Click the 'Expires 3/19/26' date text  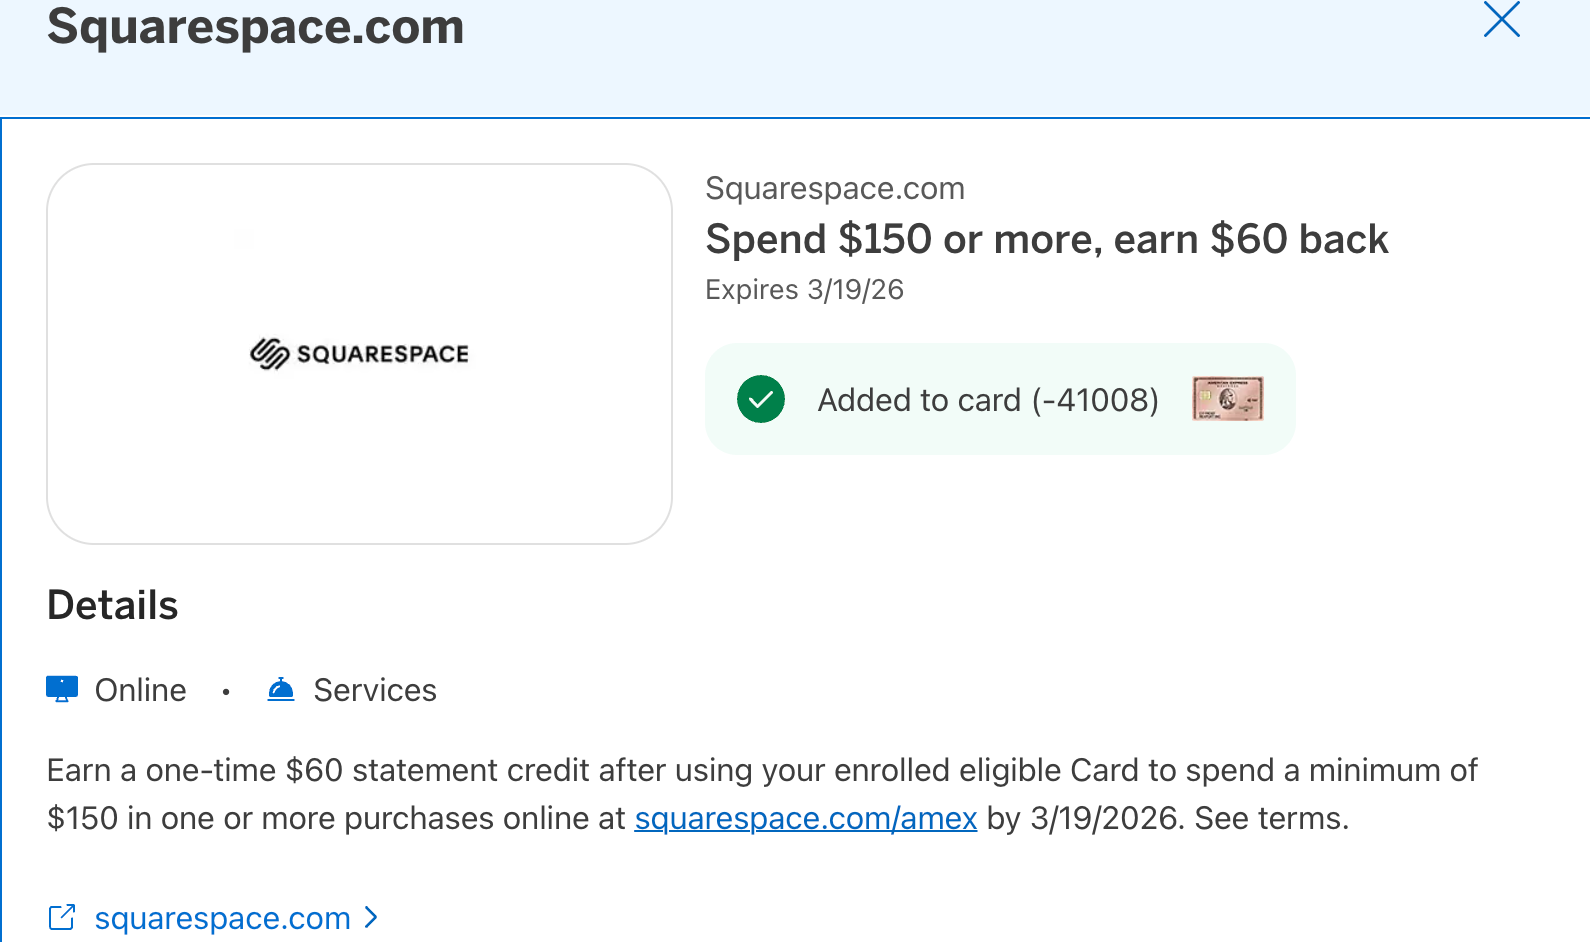pos(804,290)
